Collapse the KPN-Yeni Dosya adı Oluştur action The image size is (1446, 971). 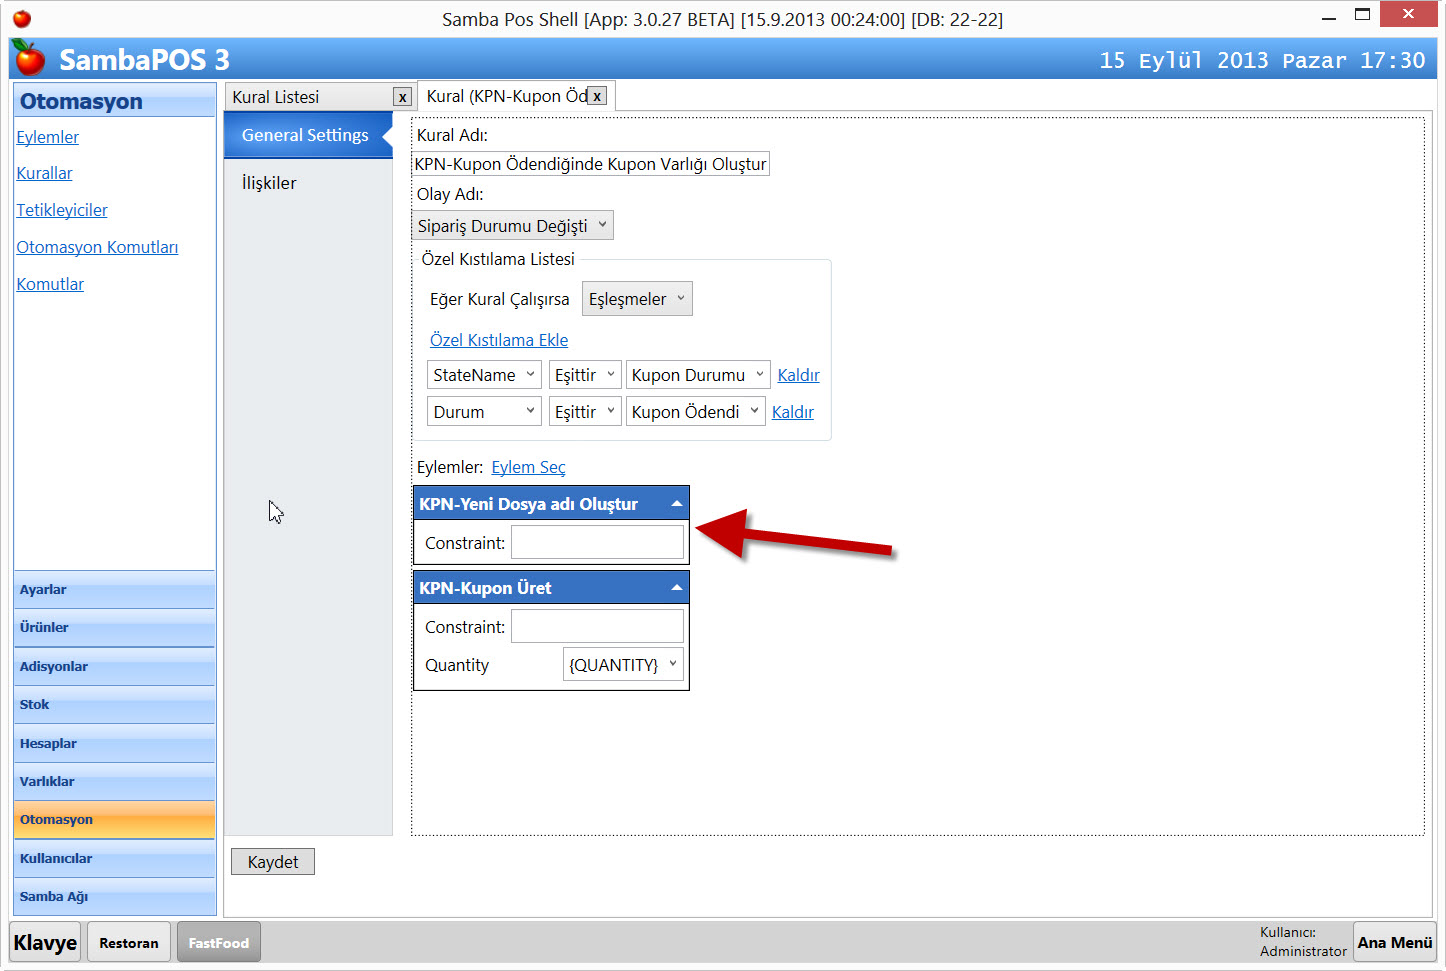coord(677,504)
